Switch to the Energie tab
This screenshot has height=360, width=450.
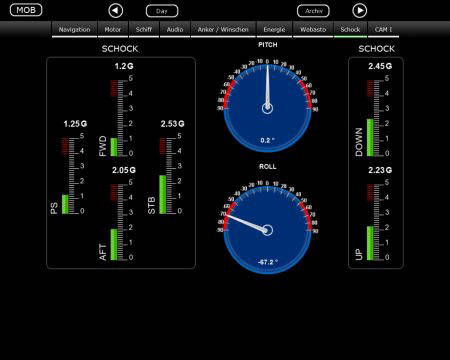coord(274,29)
